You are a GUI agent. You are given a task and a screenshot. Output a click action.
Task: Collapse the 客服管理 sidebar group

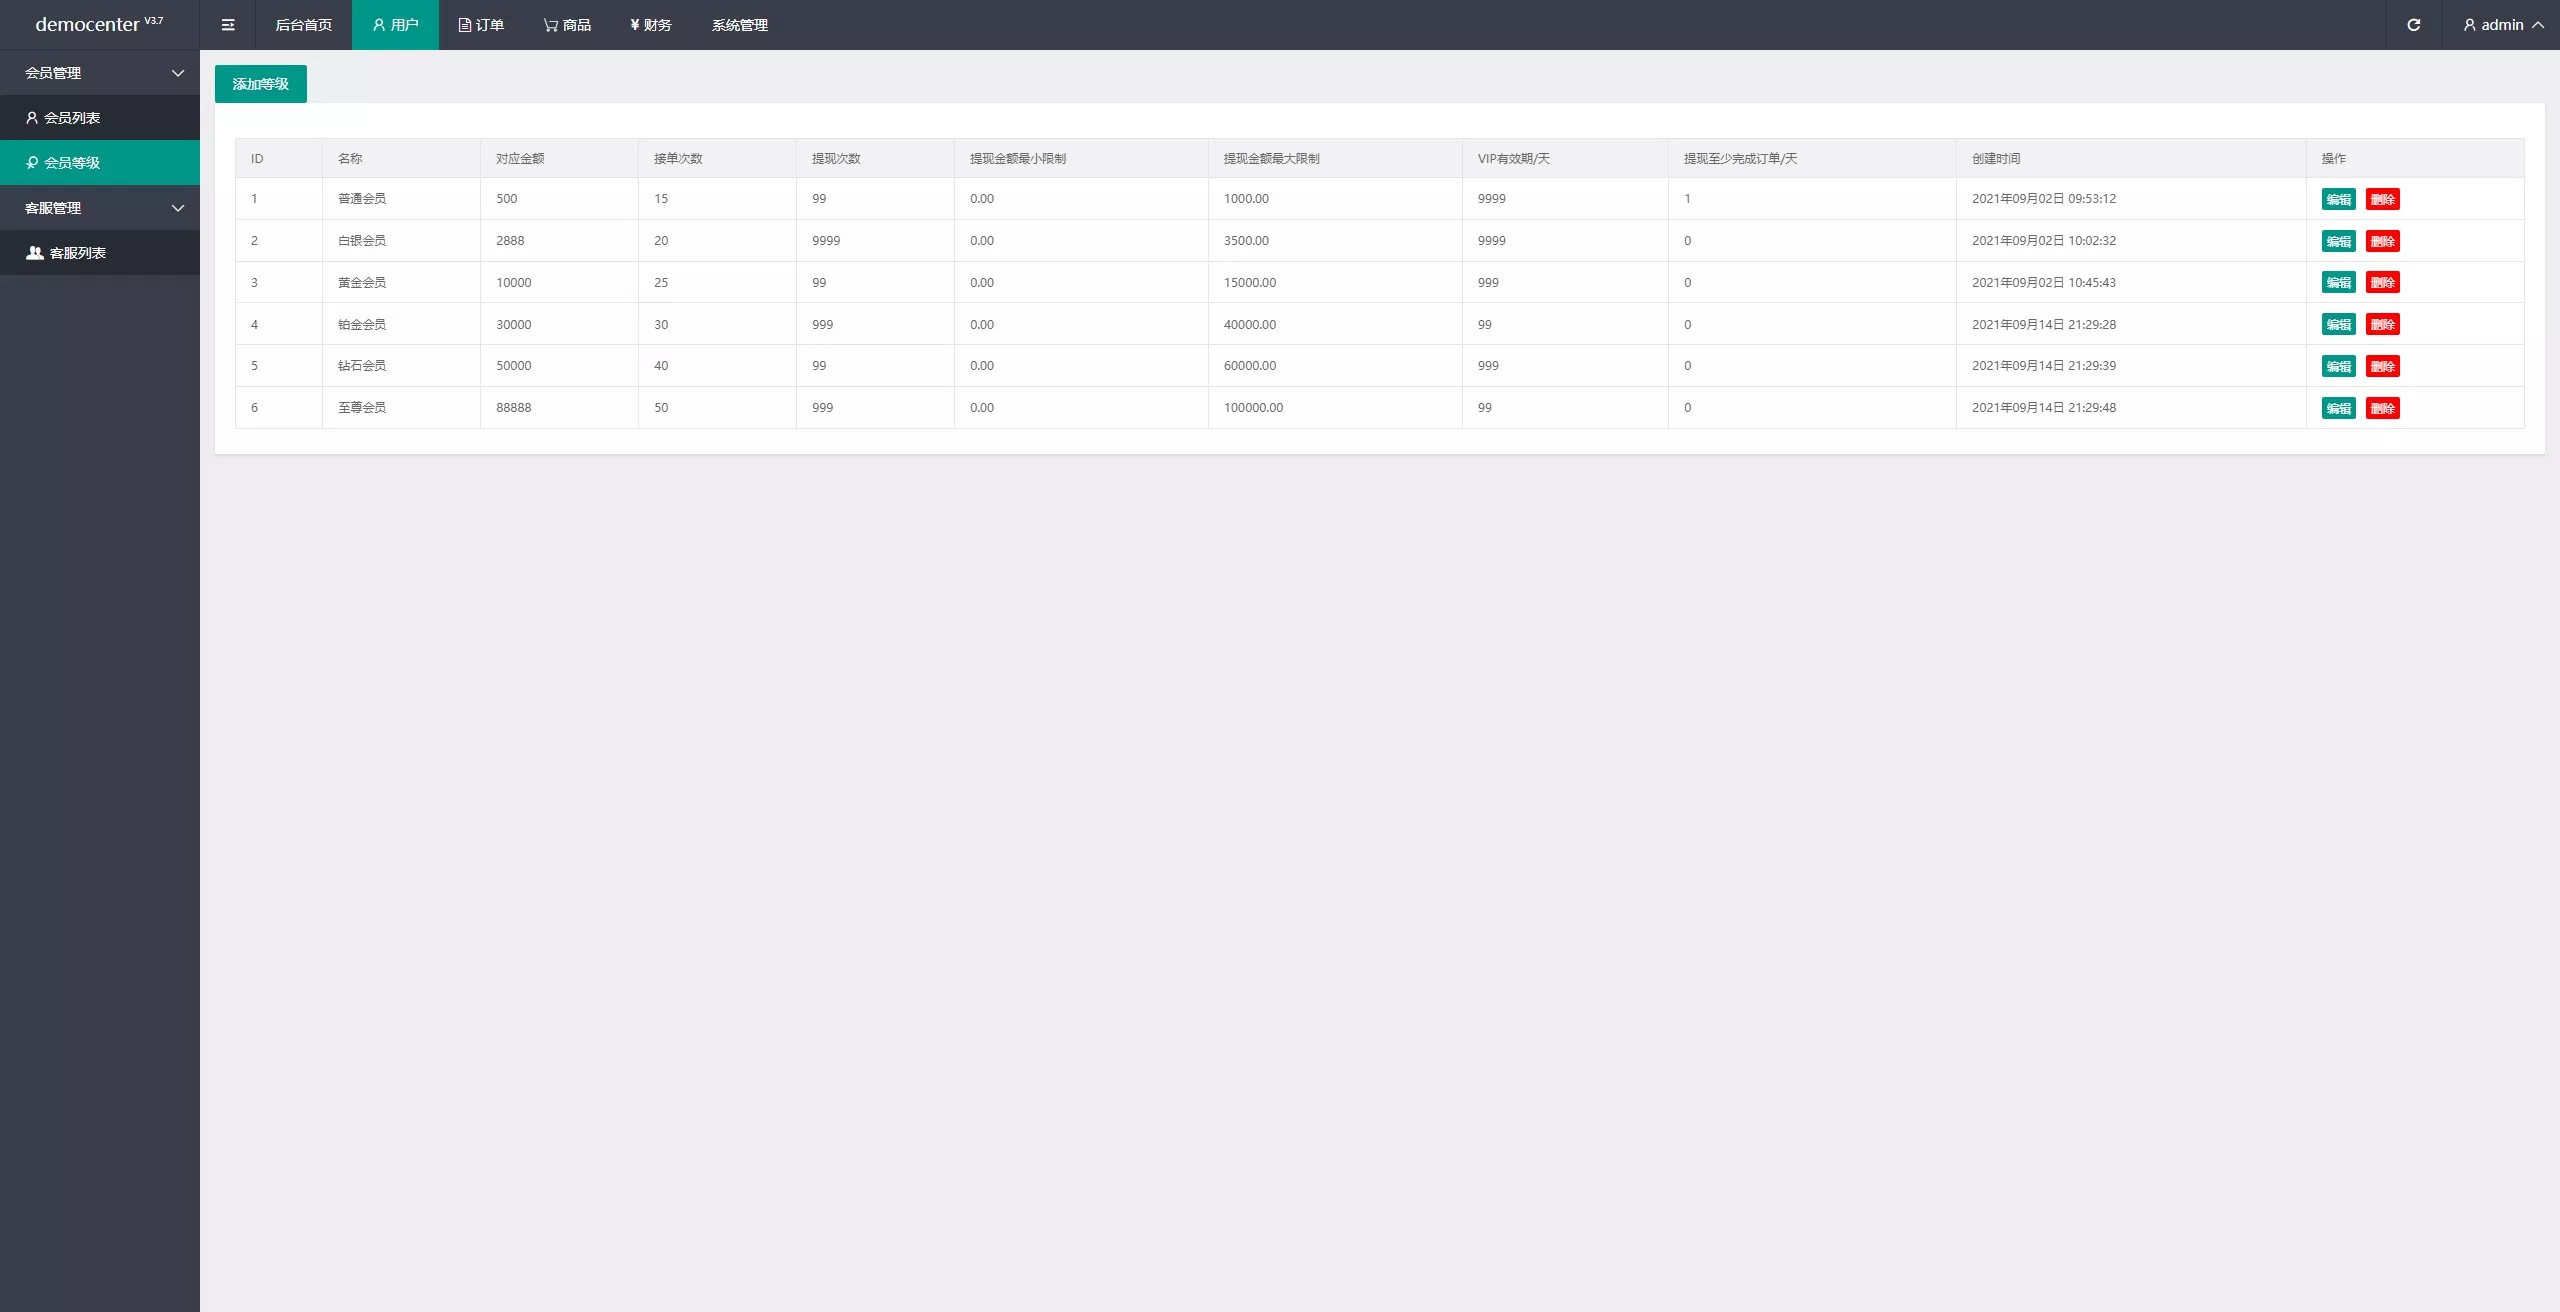[178, 208]
